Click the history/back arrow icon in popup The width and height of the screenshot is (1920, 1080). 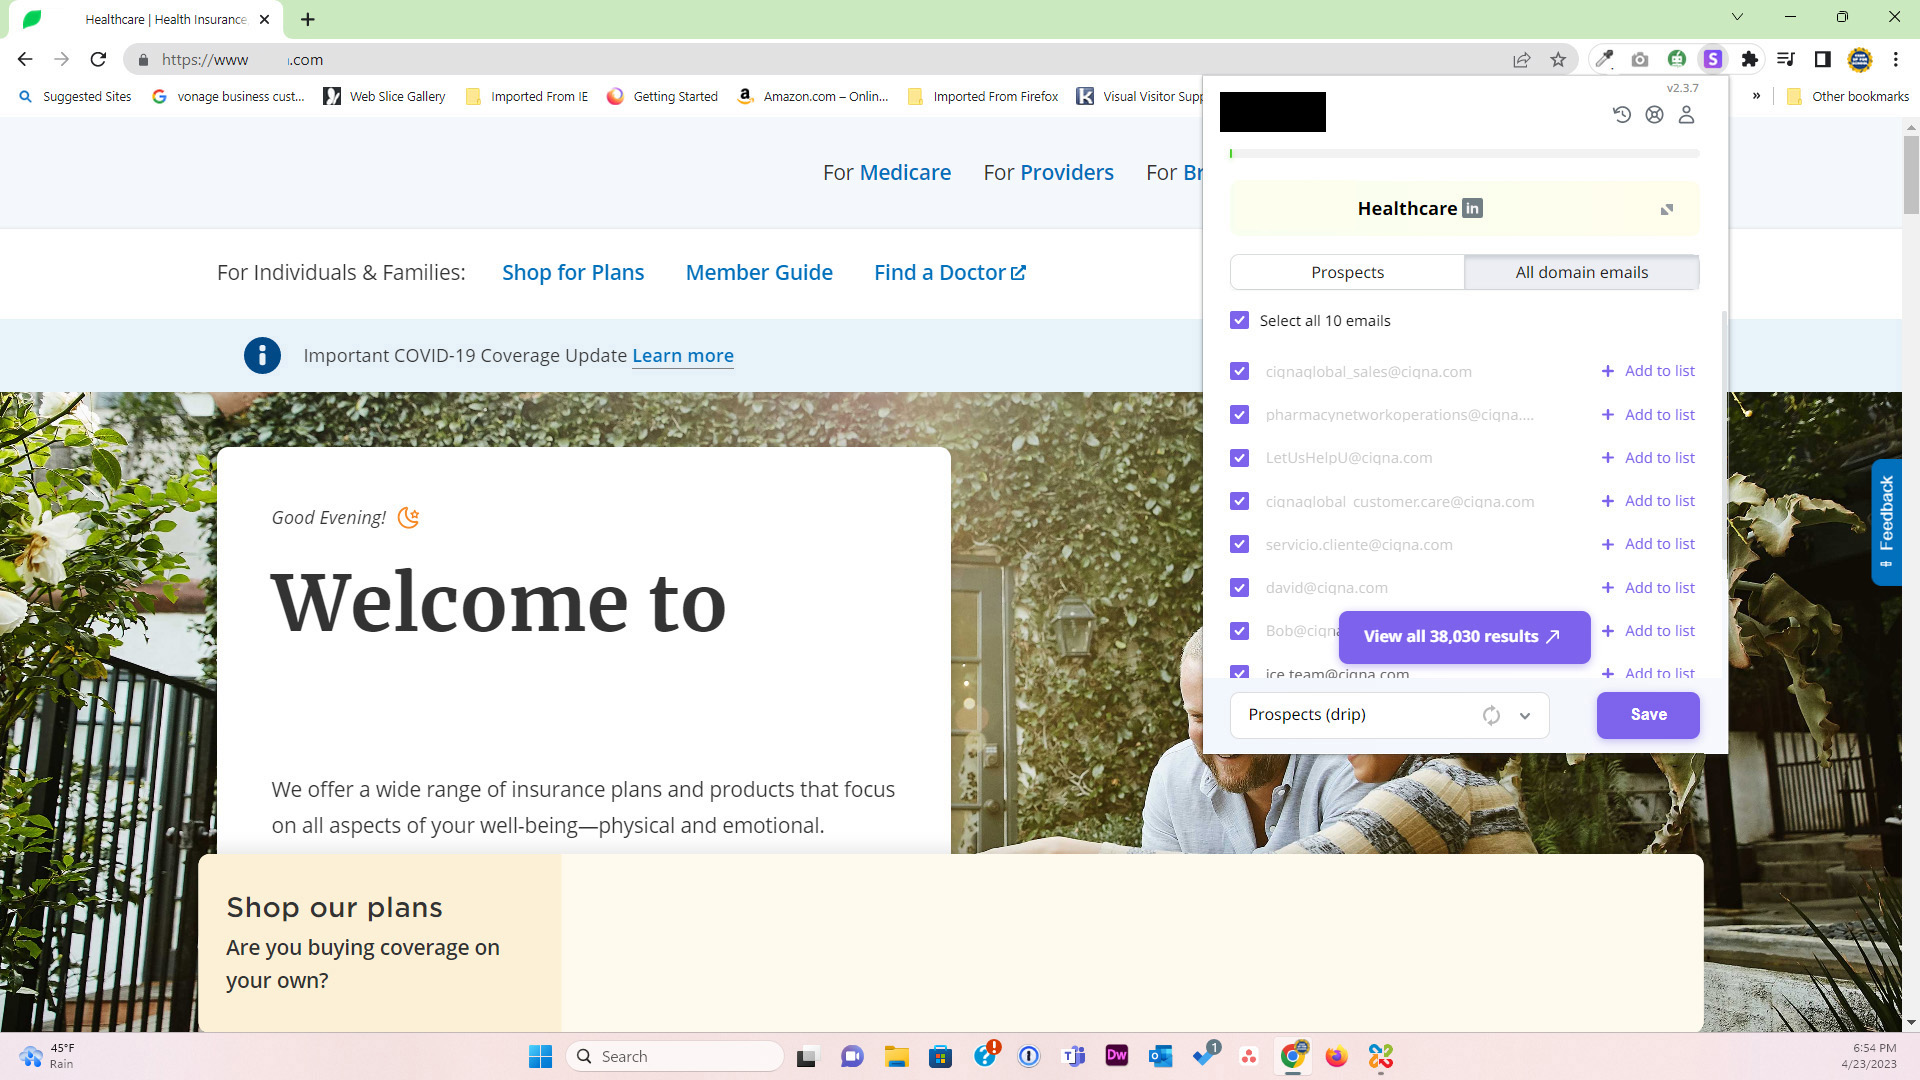(x=1623, y=115)
